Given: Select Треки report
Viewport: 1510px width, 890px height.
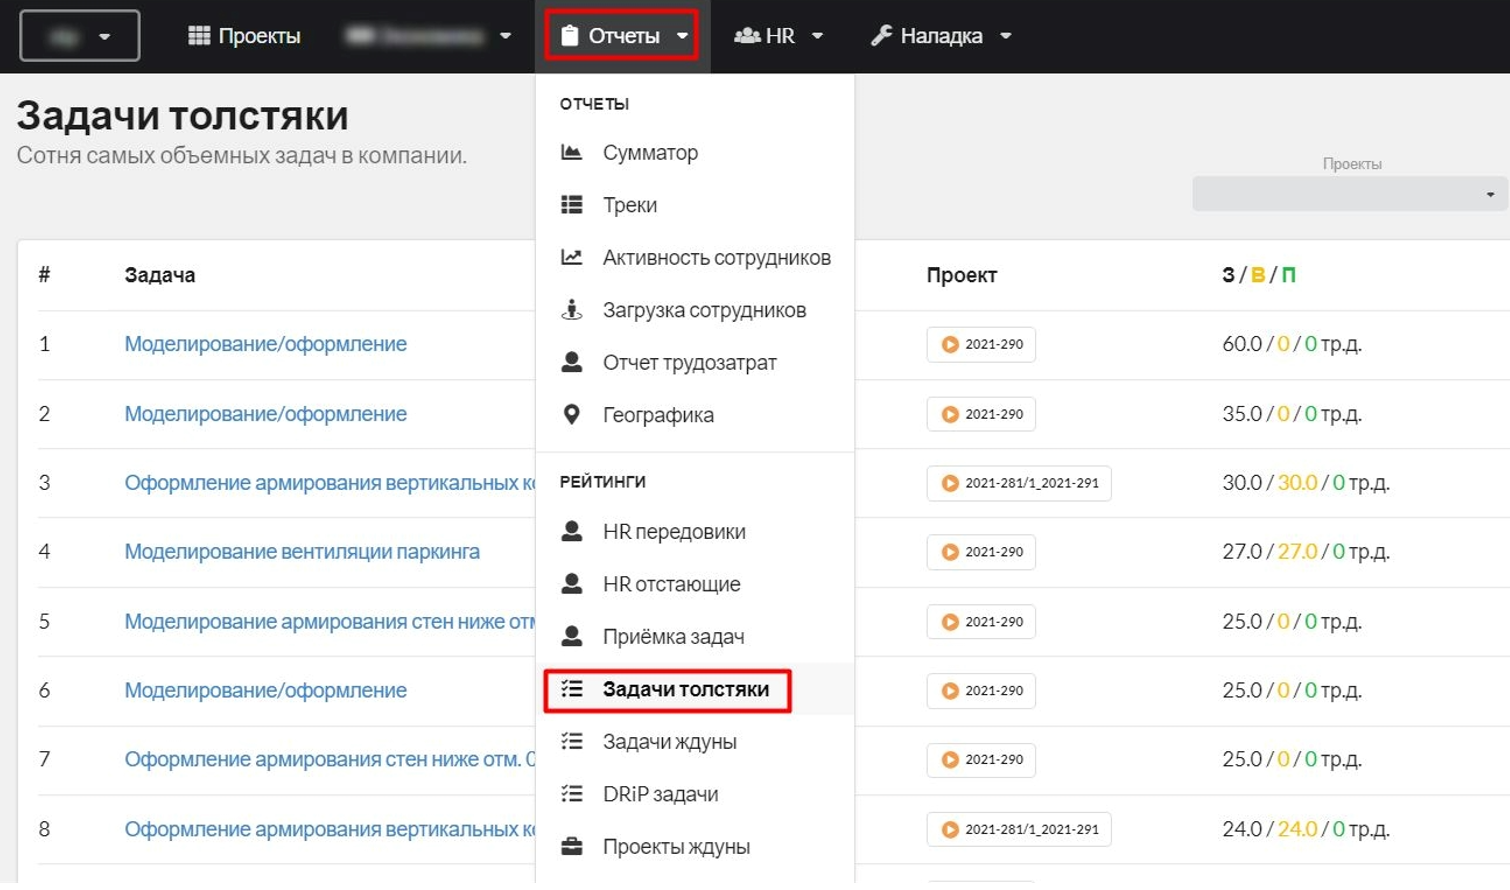Looking at the screenshot, I should point(695,205).
